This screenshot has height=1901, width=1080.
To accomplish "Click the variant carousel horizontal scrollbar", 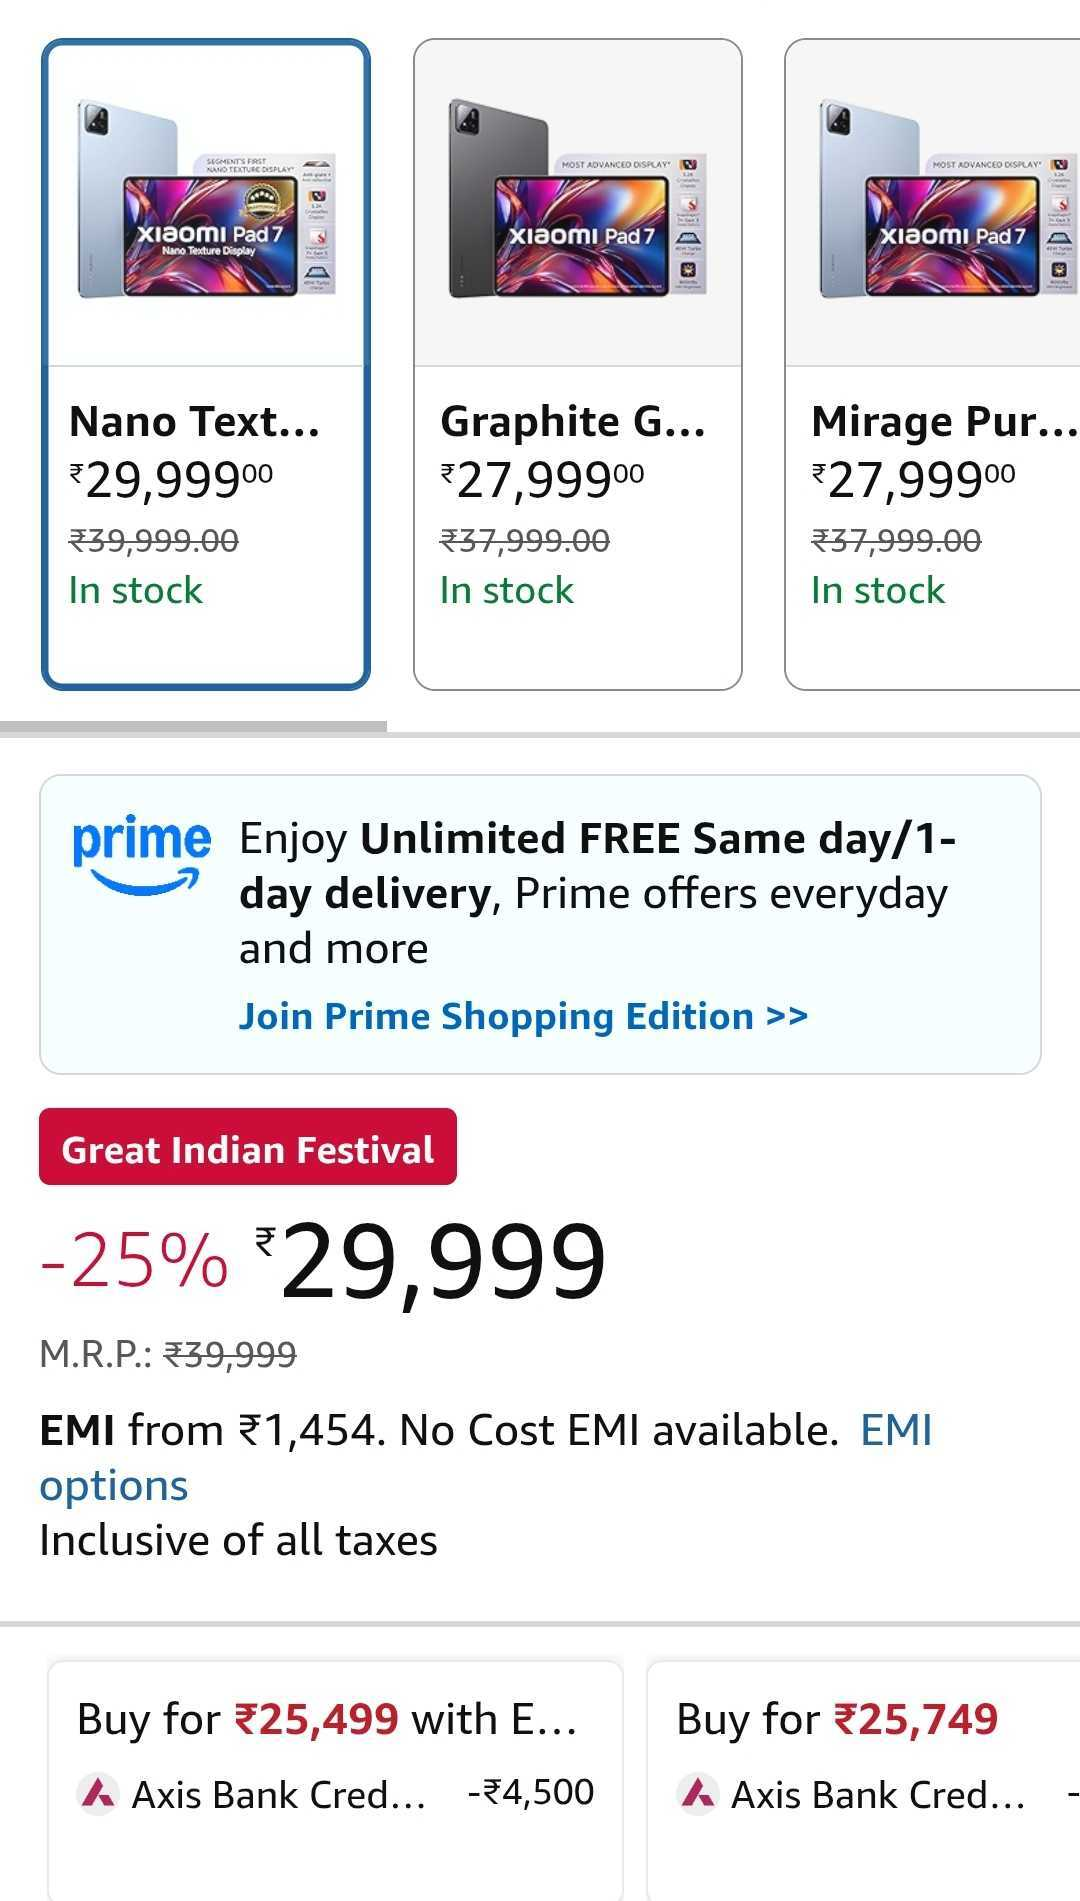I will coord(193,727).
